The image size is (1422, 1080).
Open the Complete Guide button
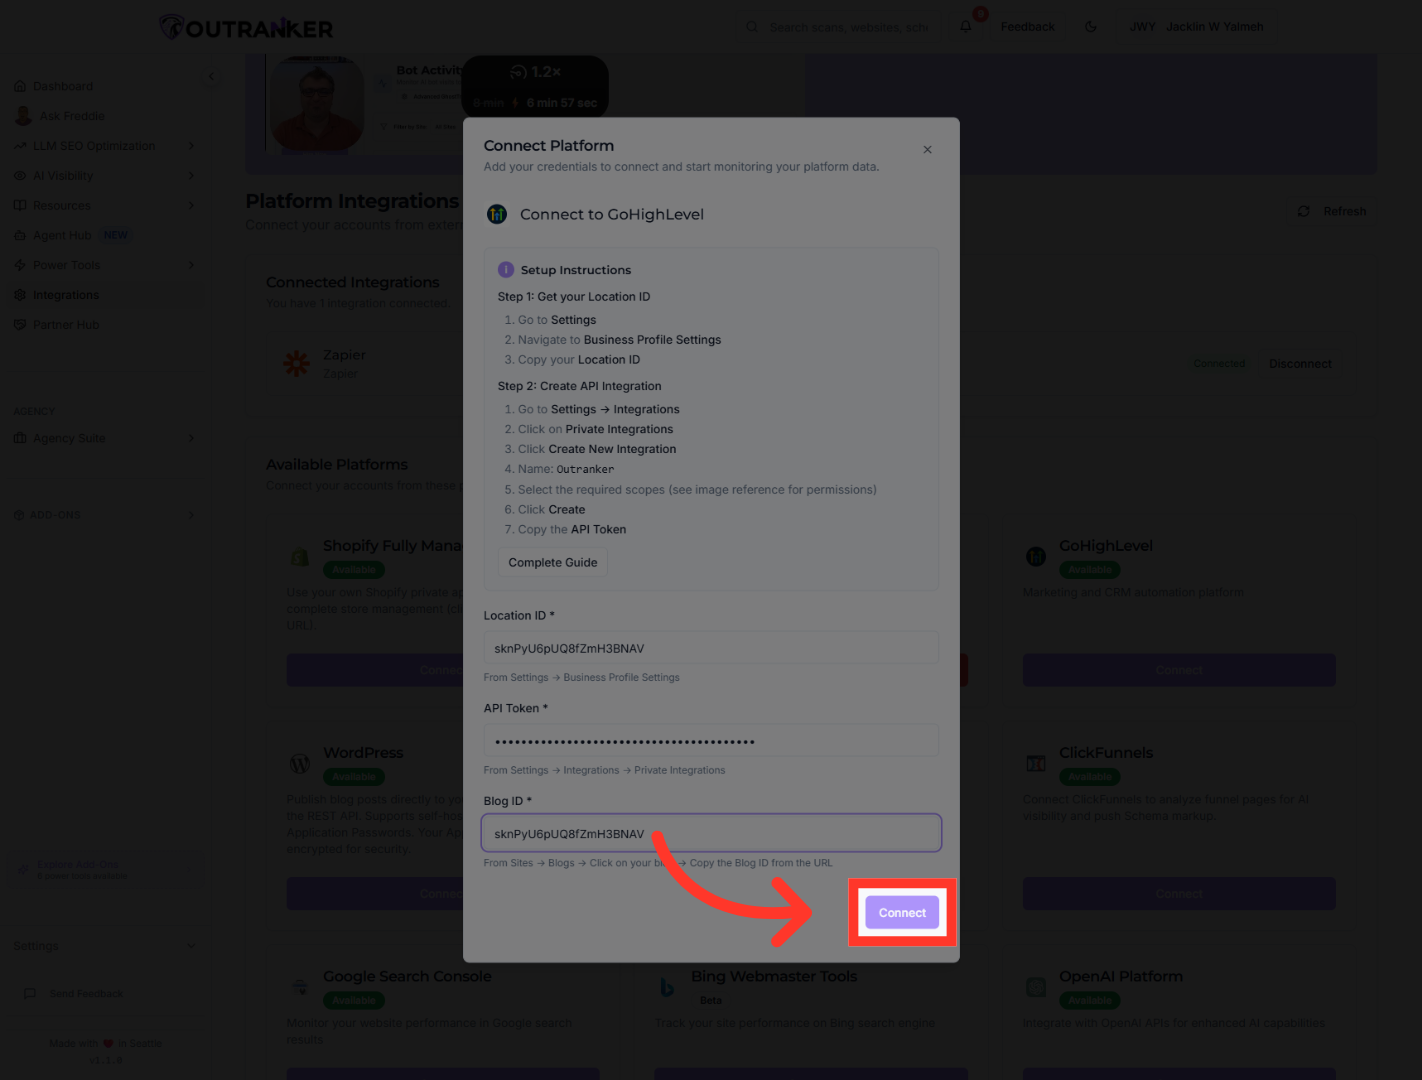(552, 563)
